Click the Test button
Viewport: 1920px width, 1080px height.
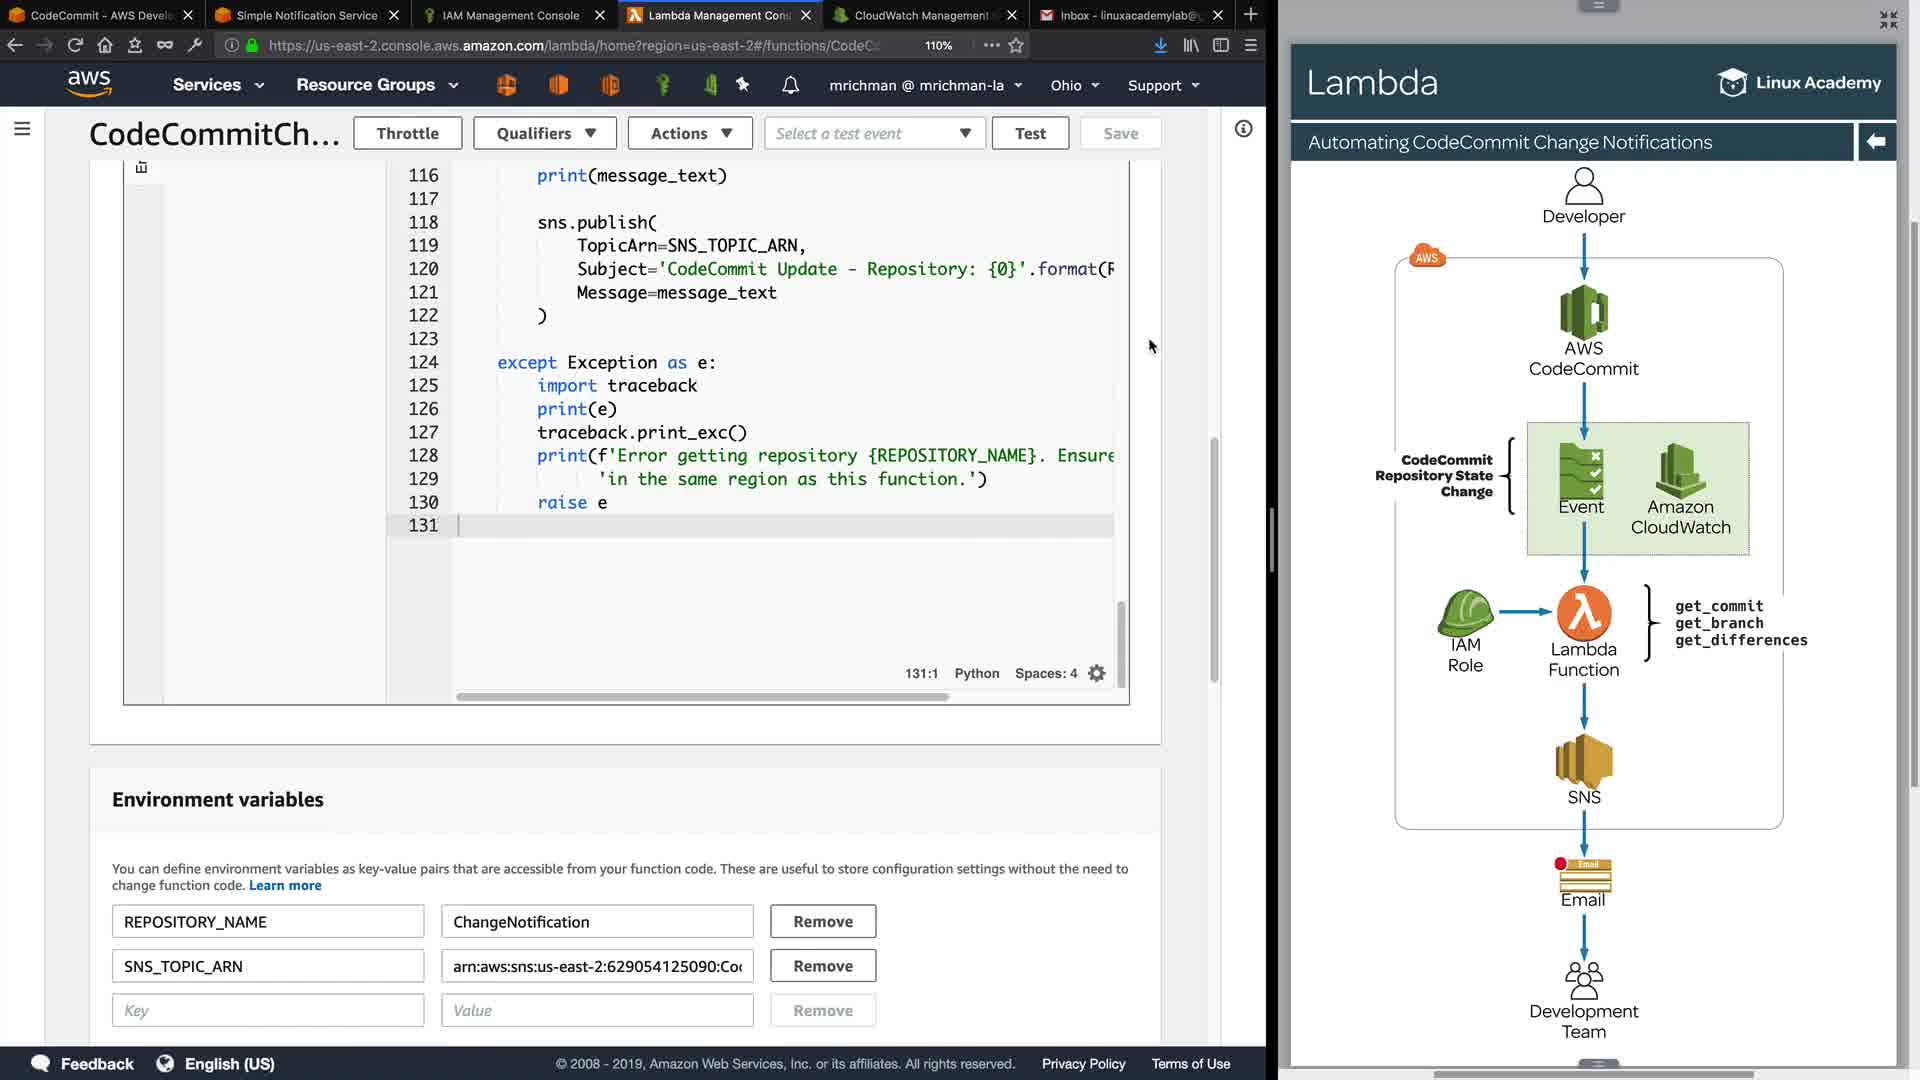coord(1030,133)
